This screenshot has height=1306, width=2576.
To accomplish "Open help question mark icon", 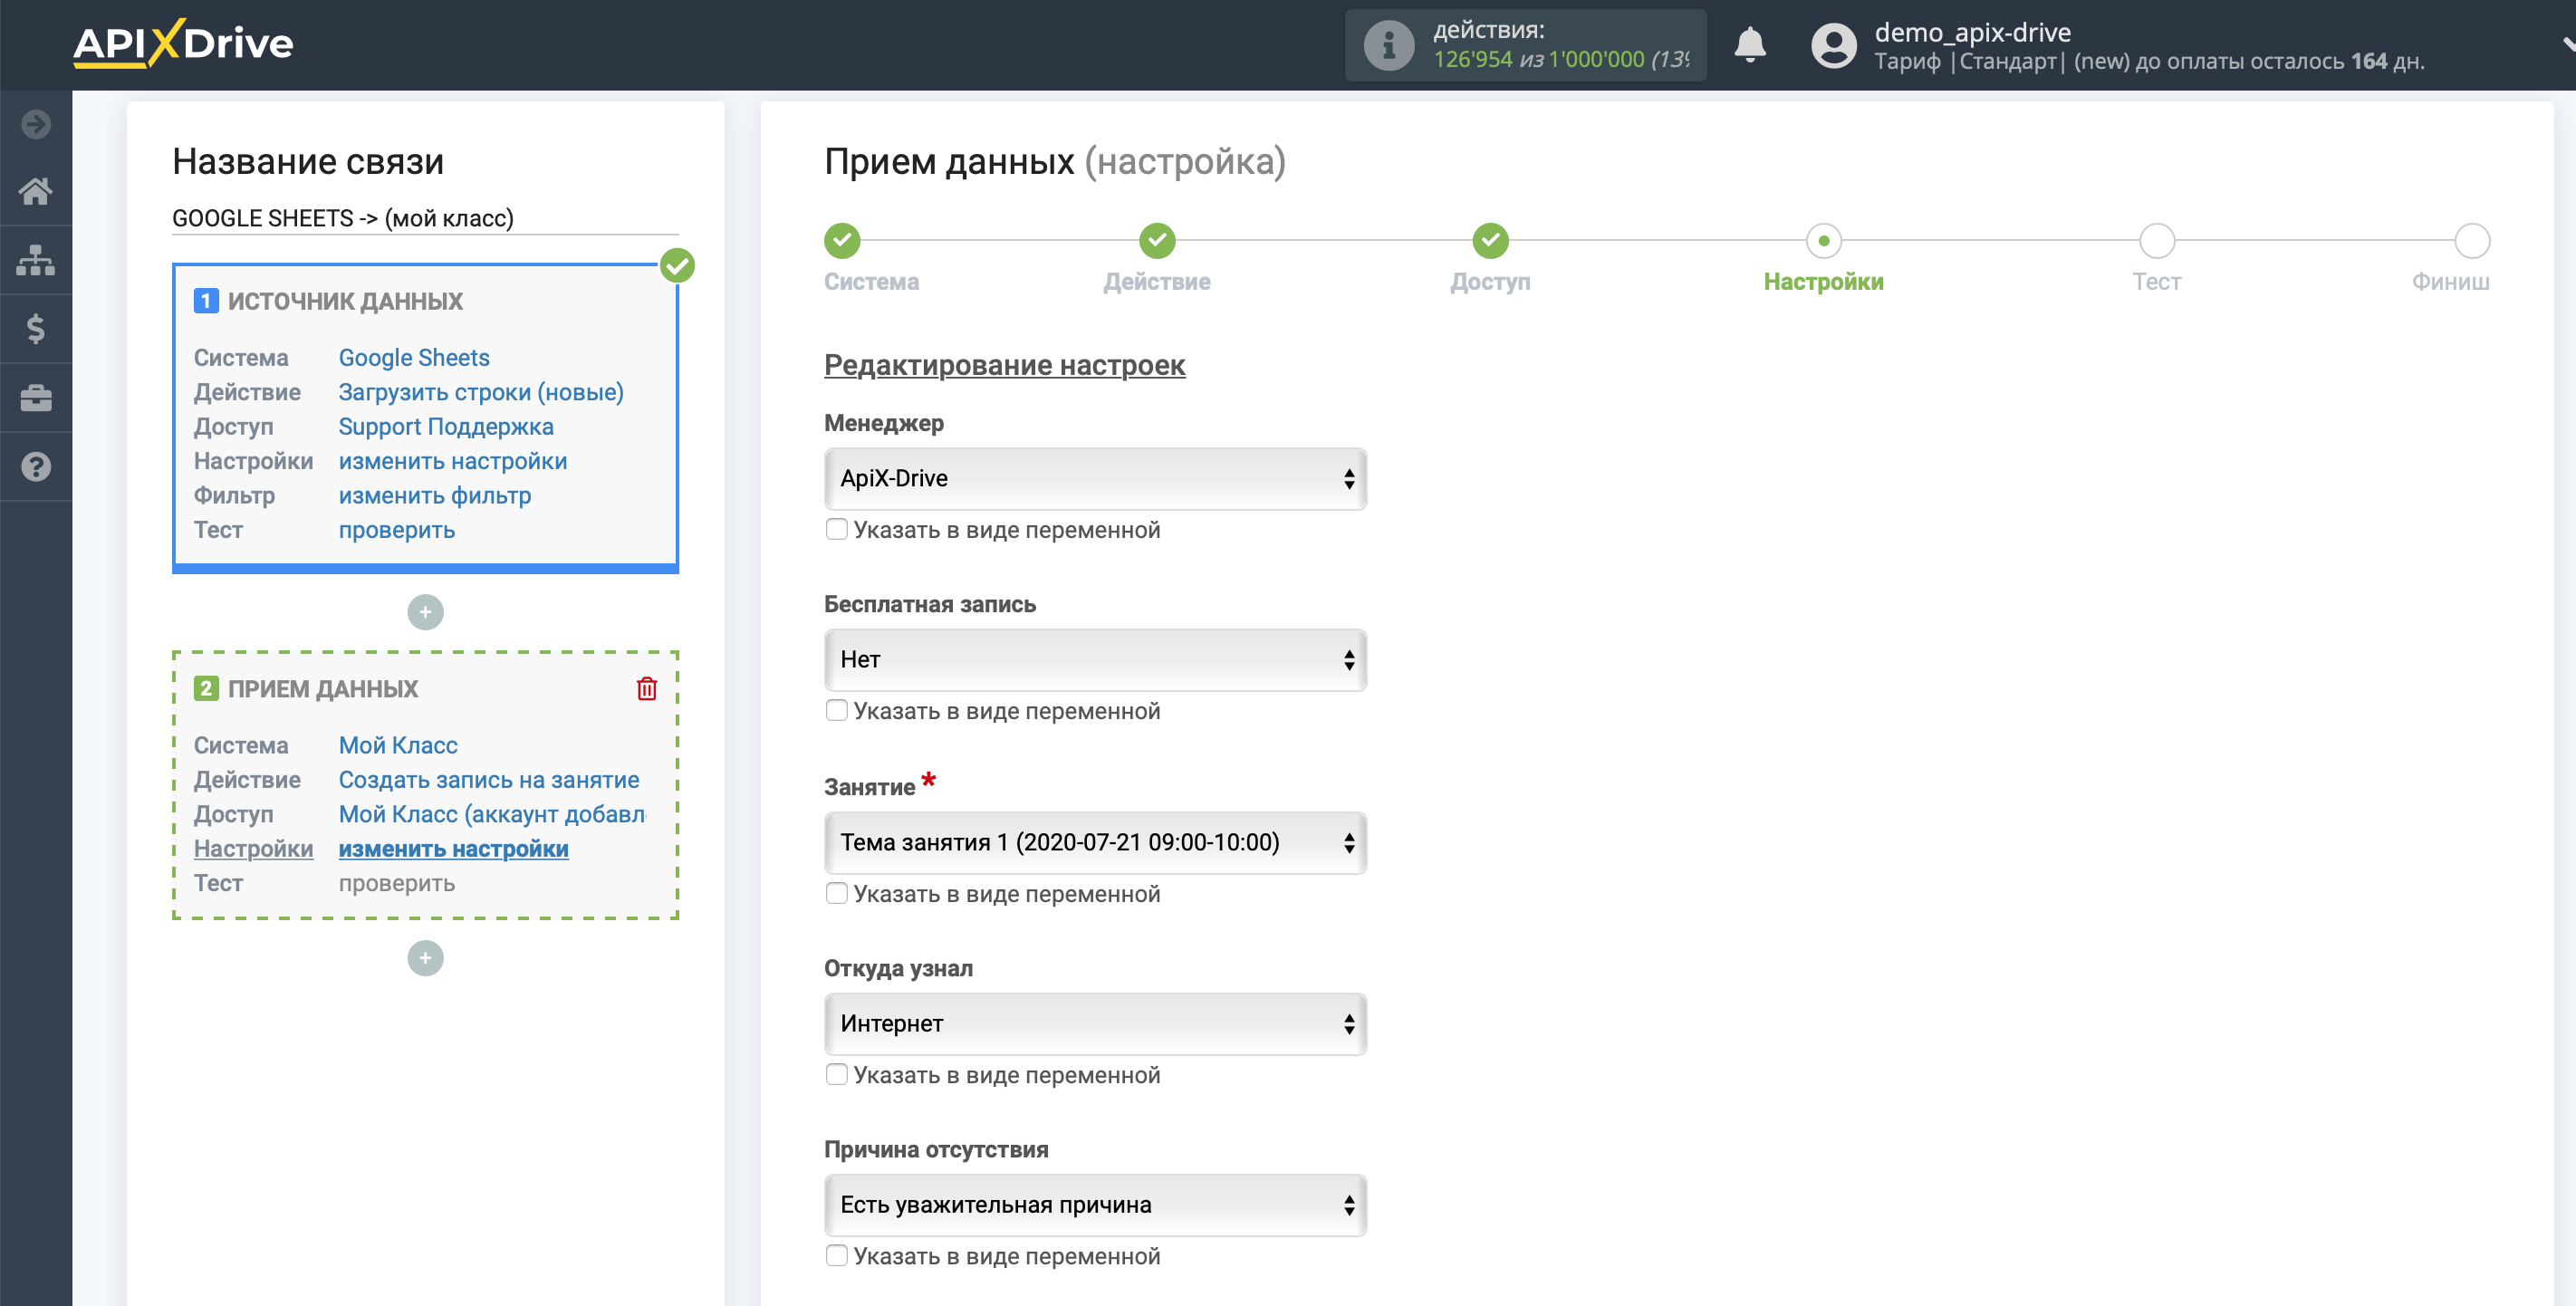I will coord(36,467).
